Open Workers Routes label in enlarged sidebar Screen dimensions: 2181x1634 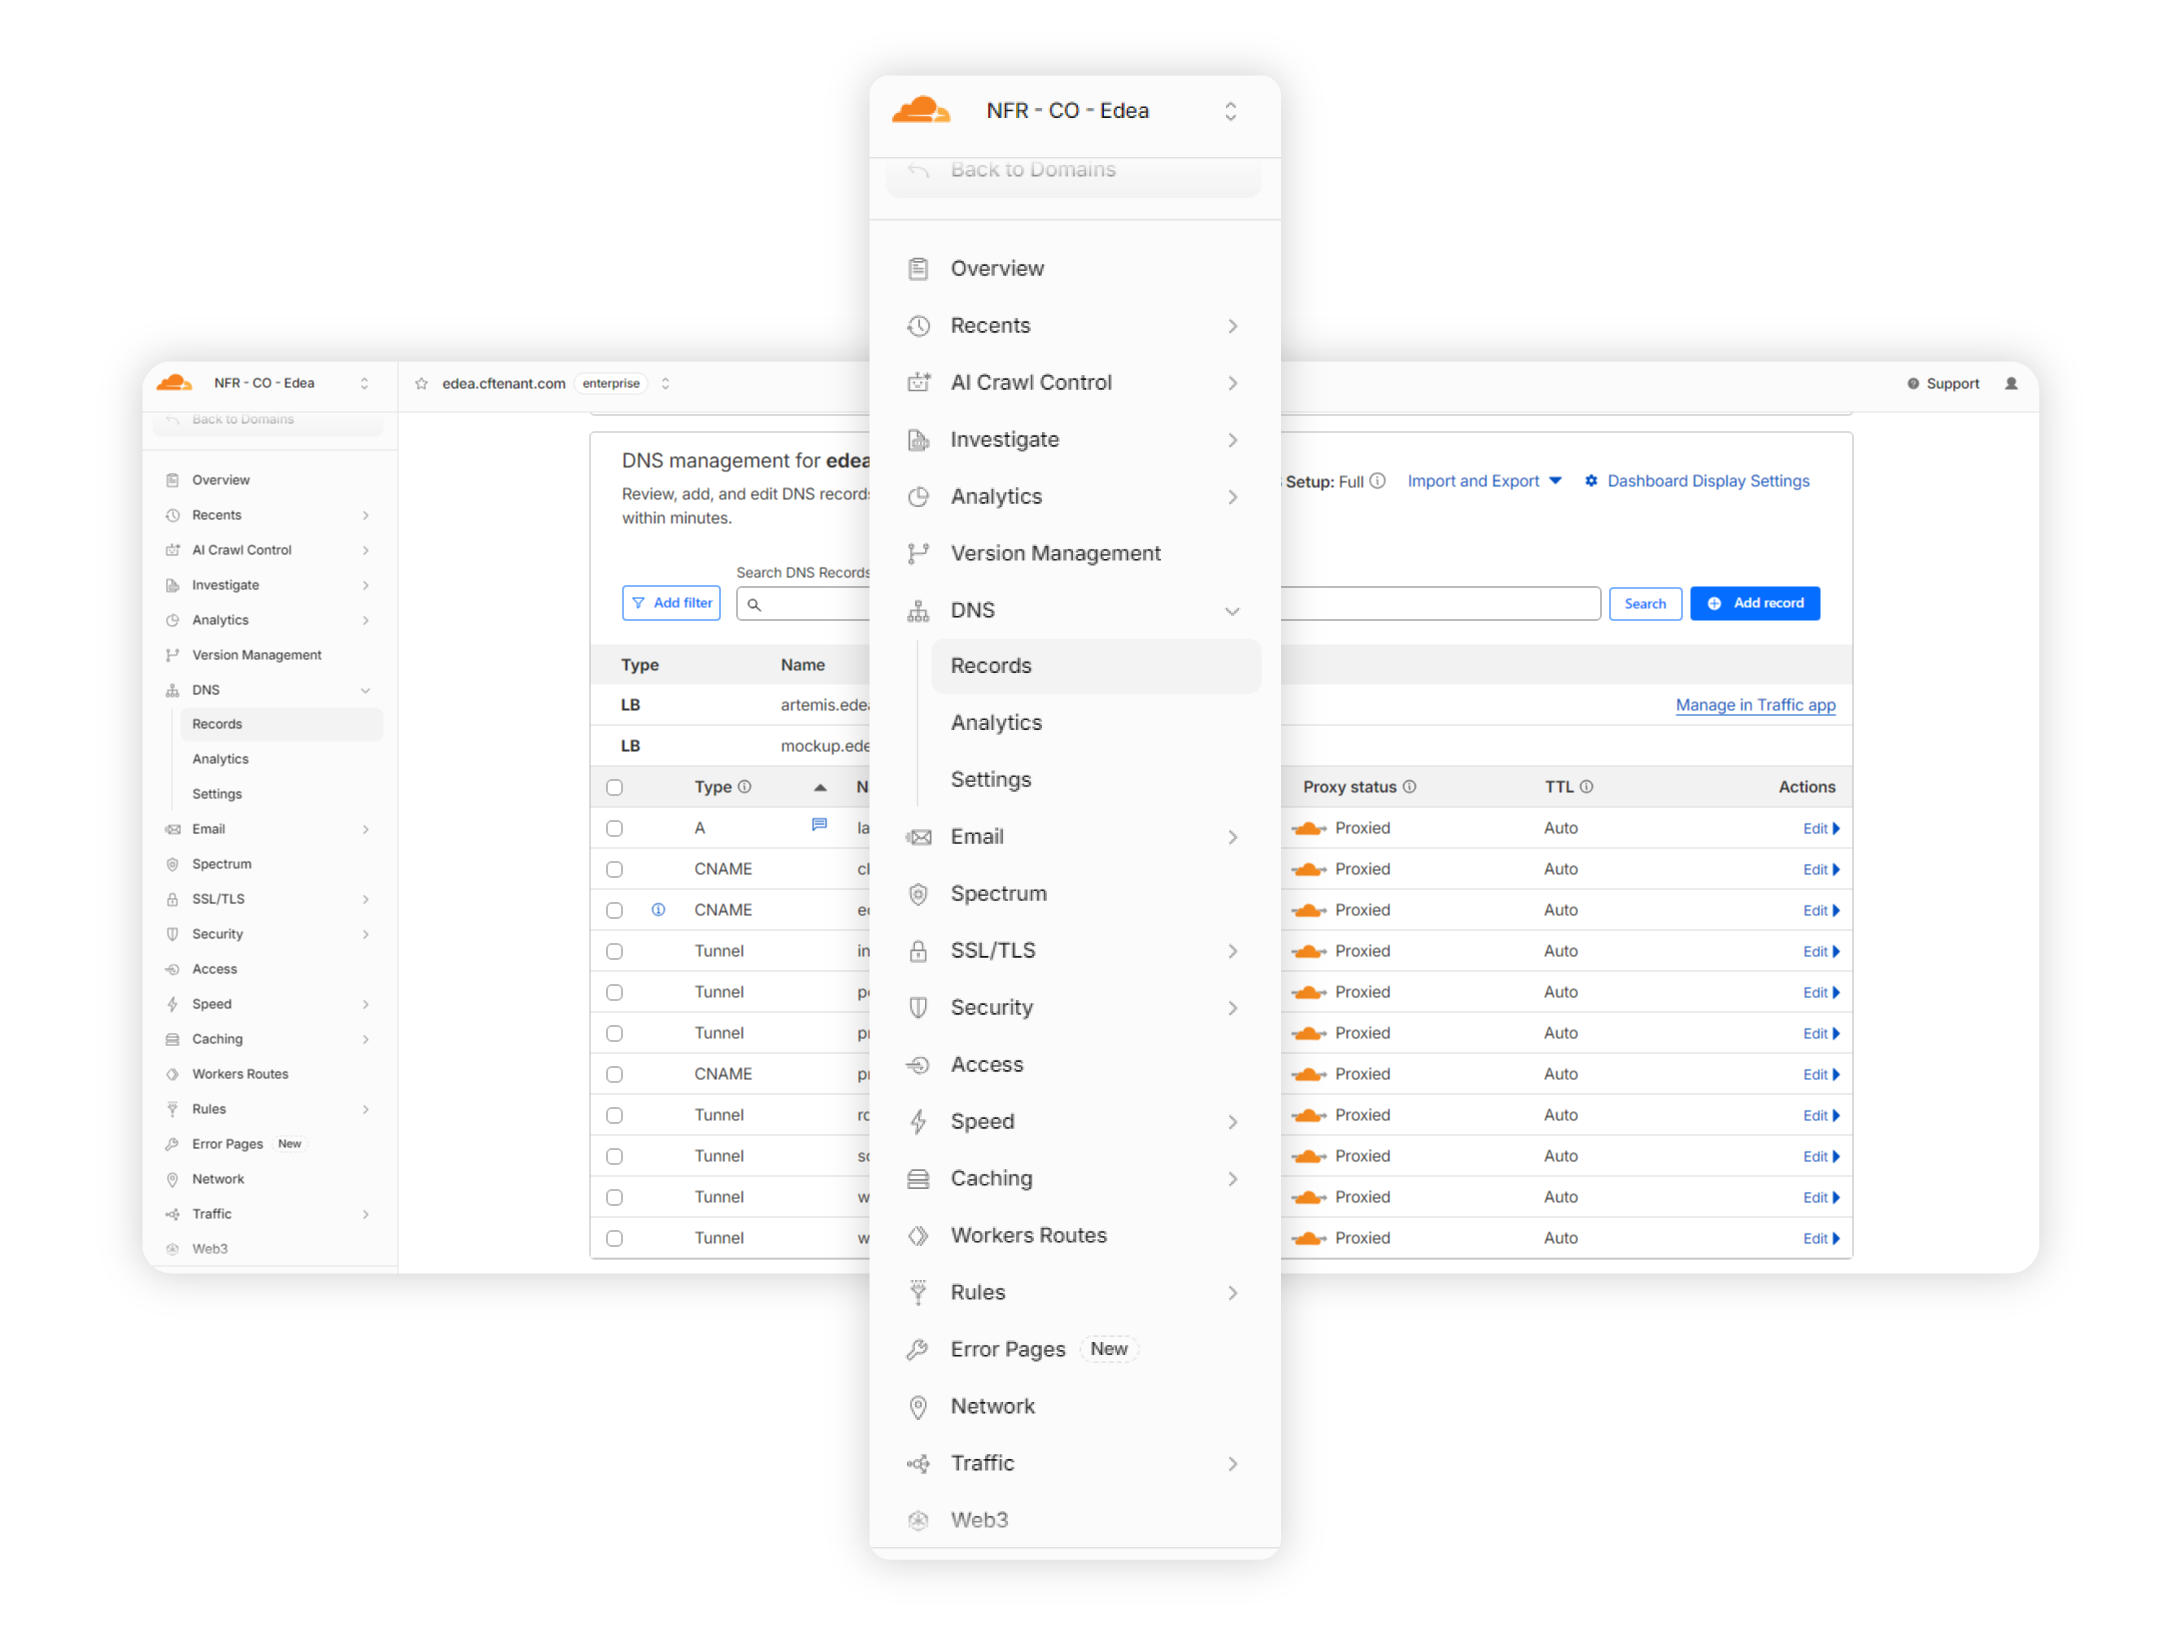tap(1029, 1236)
